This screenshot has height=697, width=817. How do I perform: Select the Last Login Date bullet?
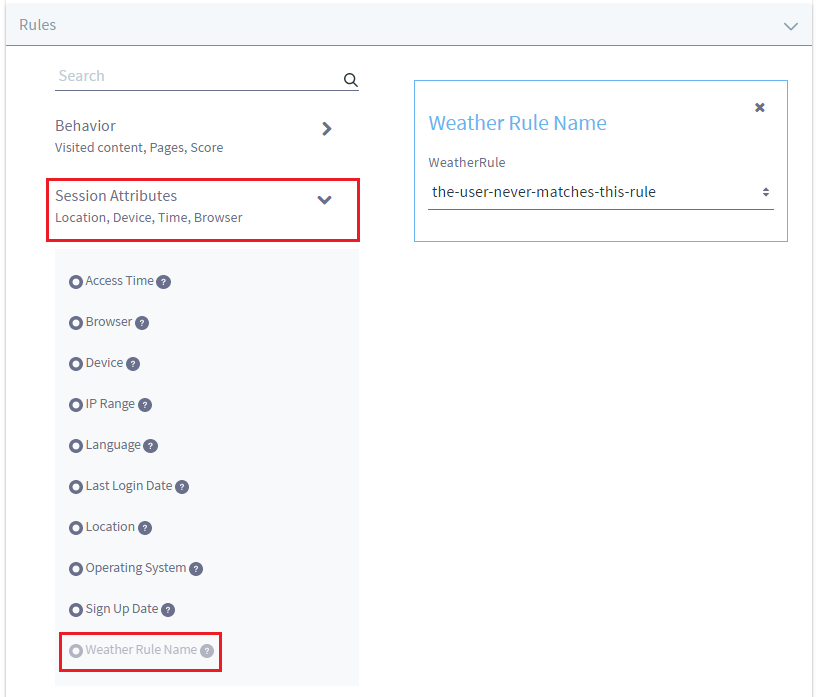click(76, 487)
